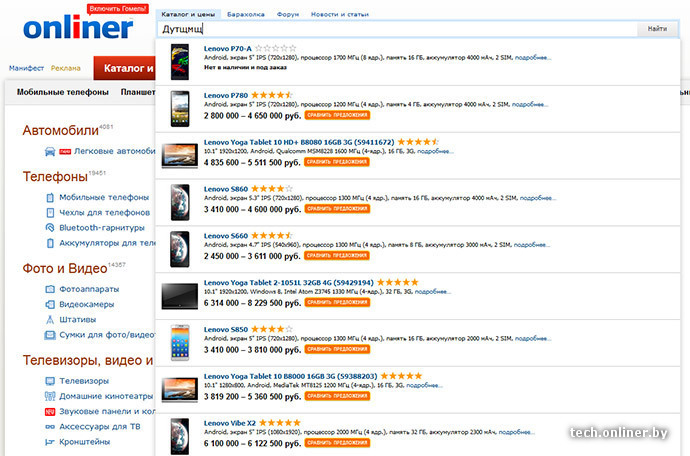Open the Lenovo P780 product thumbnail
The width and height of the screenshot is (690, 456).
[180, 109]
